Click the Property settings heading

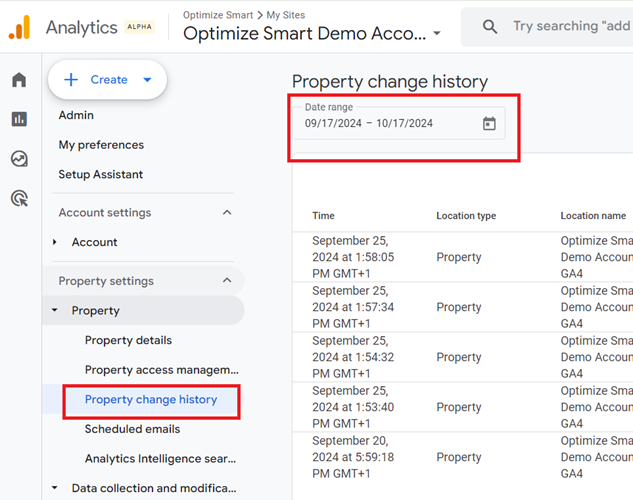coord(106,281)
